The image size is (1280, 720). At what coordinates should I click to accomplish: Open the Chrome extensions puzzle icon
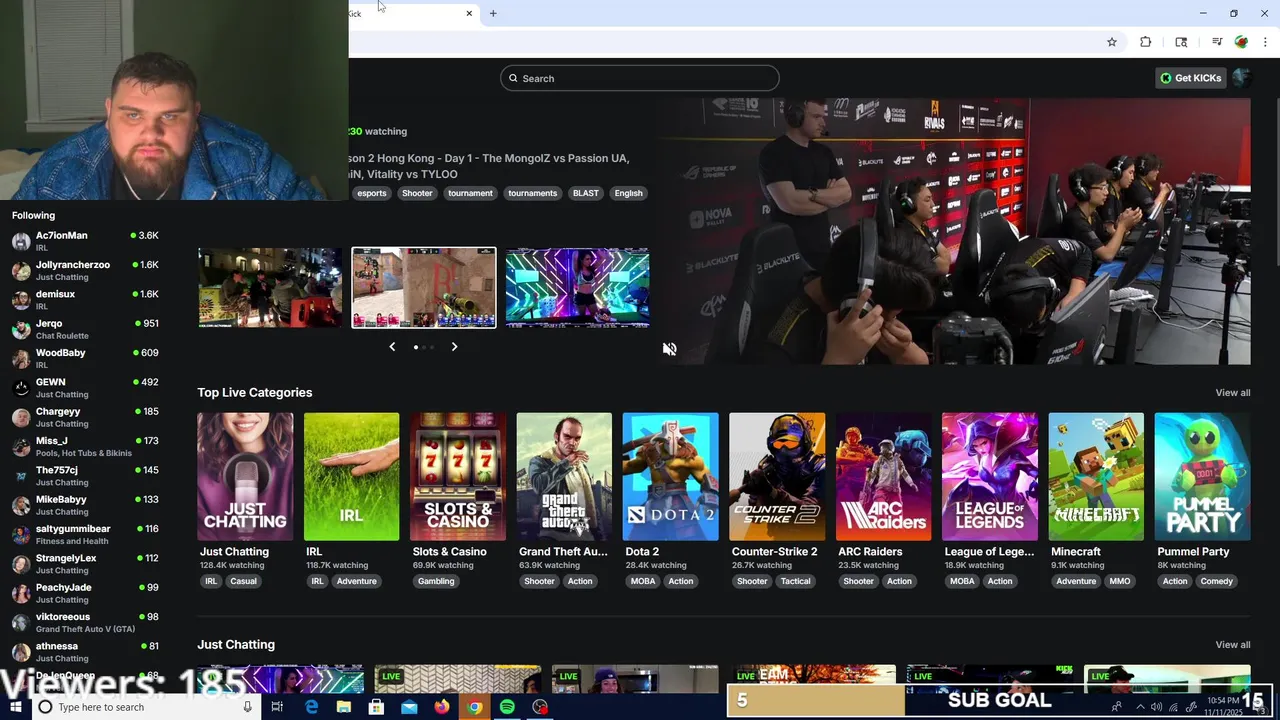pyautogui.click(x=1146, y=42)
